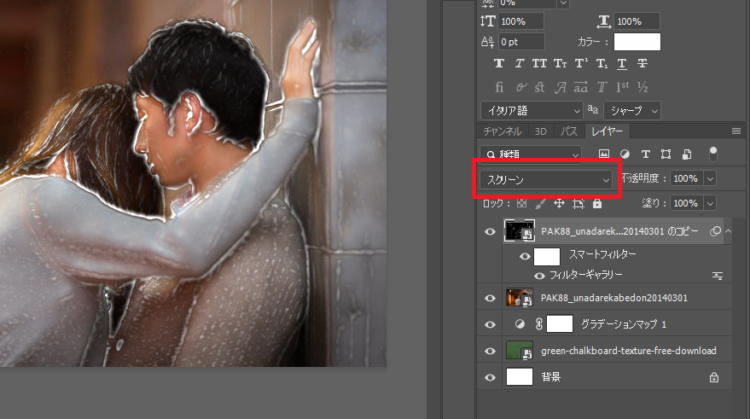Edit the baseline shift 0 pt field
Screen dimensions: 750x419
pyautogui.click(x=521, y=42)
